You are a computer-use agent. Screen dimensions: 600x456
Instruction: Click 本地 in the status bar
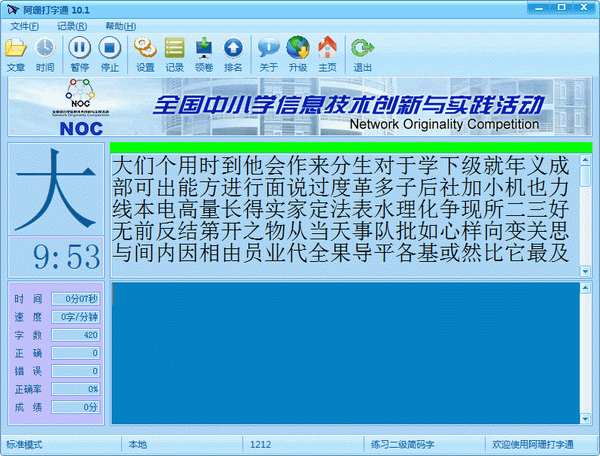[138, 445]
